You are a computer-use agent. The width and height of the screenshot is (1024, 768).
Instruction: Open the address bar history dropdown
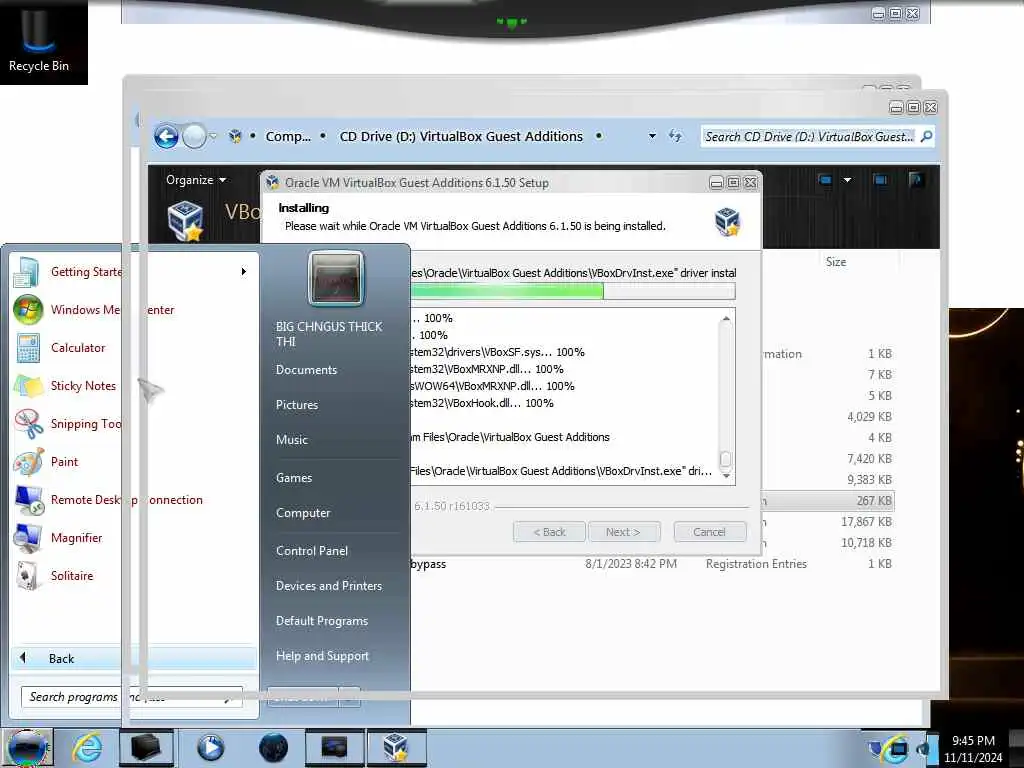coord(652,136)
